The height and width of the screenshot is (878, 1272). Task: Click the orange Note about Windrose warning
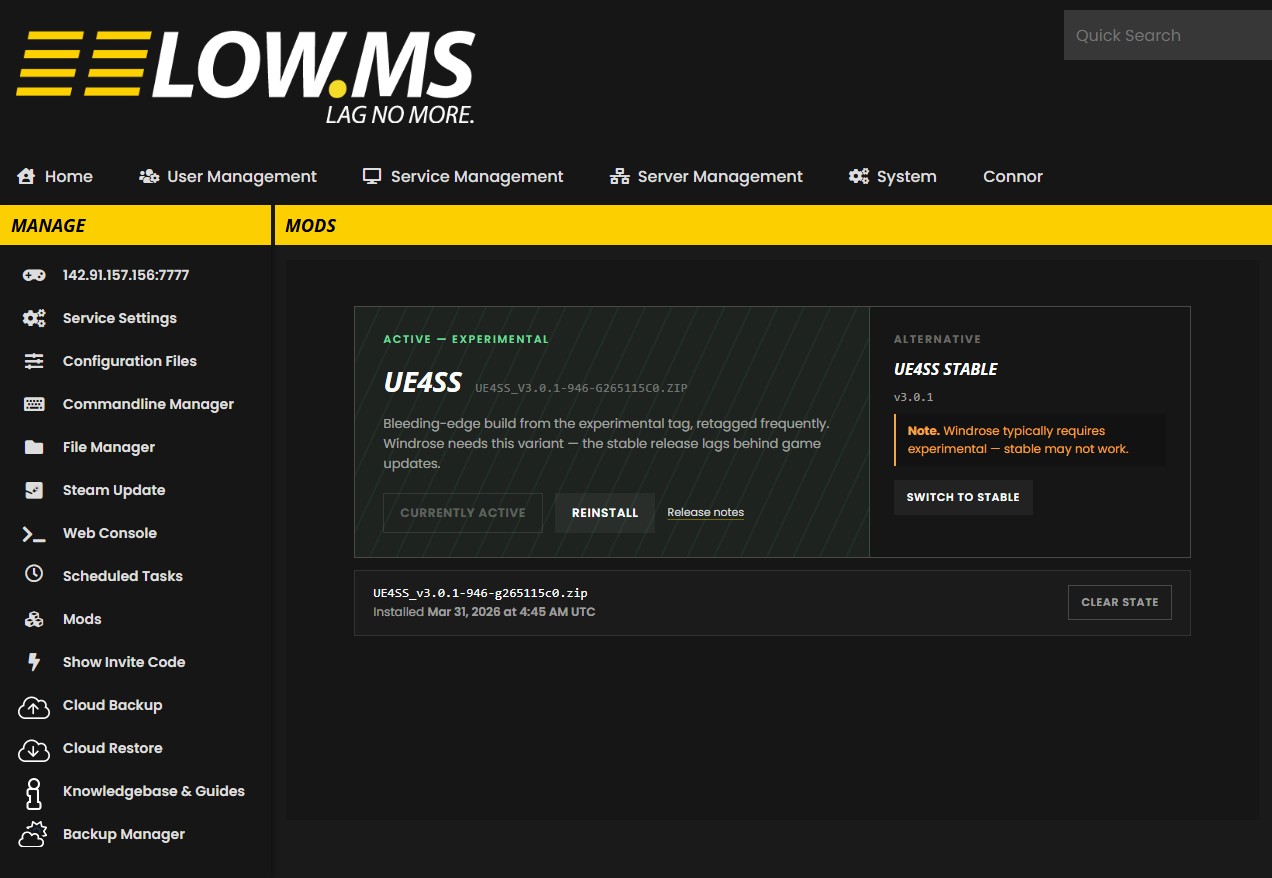pyautogui.click(x=1030, y=440)
